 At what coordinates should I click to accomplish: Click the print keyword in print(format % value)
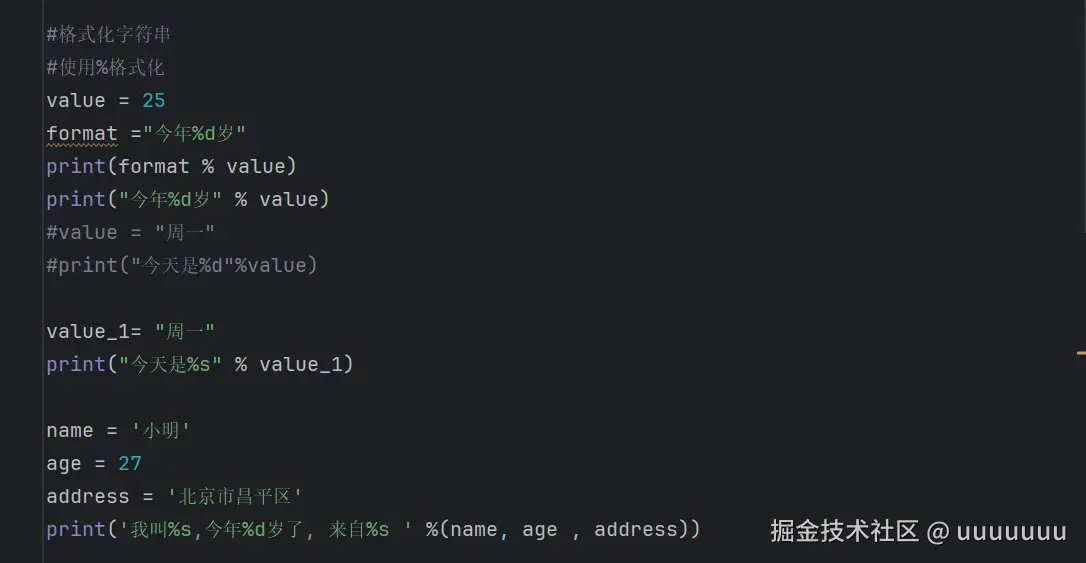[x=75, y=167]
